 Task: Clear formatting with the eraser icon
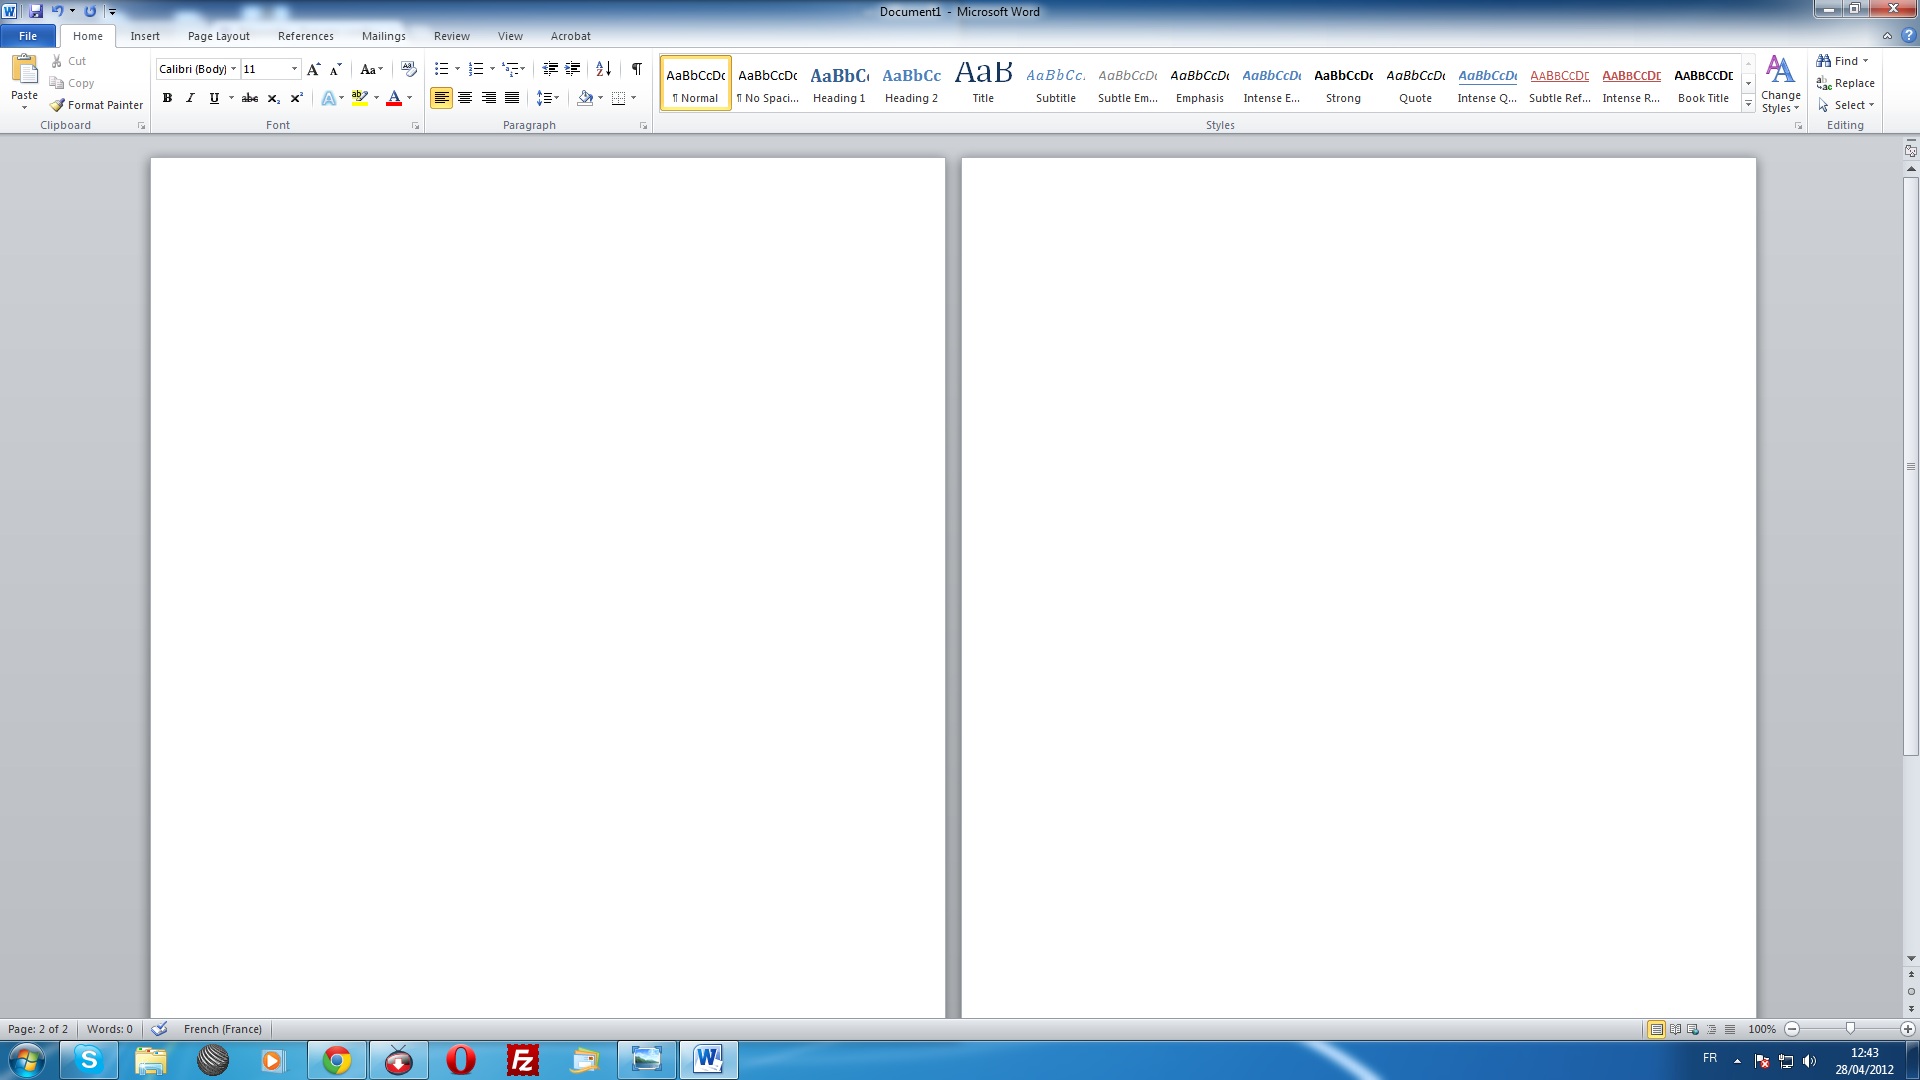408,69
